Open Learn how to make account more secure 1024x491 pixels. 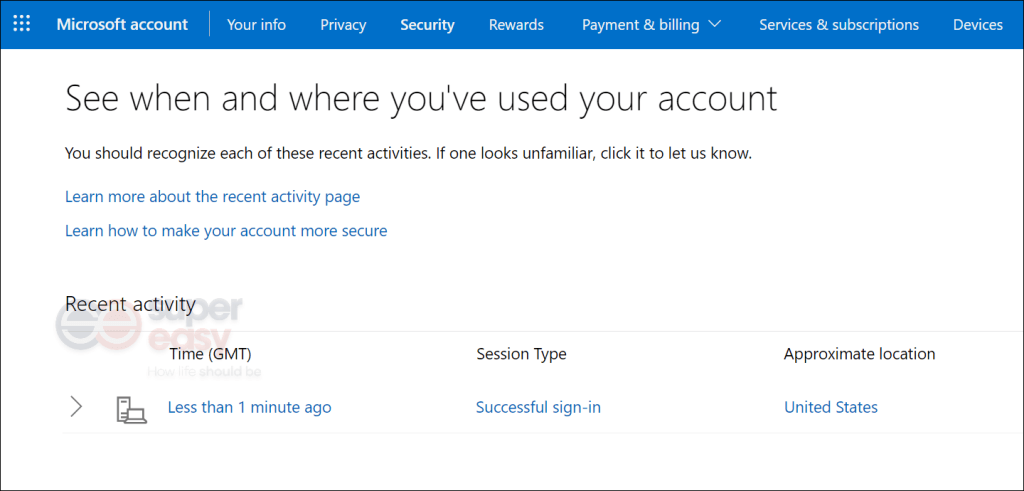[x=226, y=230]
